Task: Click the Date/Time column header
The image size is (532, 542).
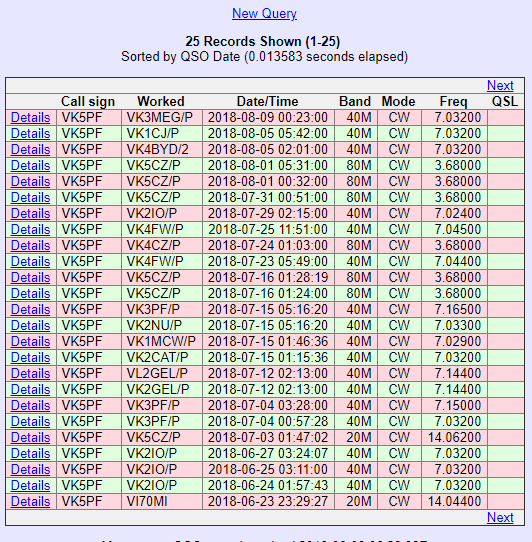Action: [x=268, y=102]
